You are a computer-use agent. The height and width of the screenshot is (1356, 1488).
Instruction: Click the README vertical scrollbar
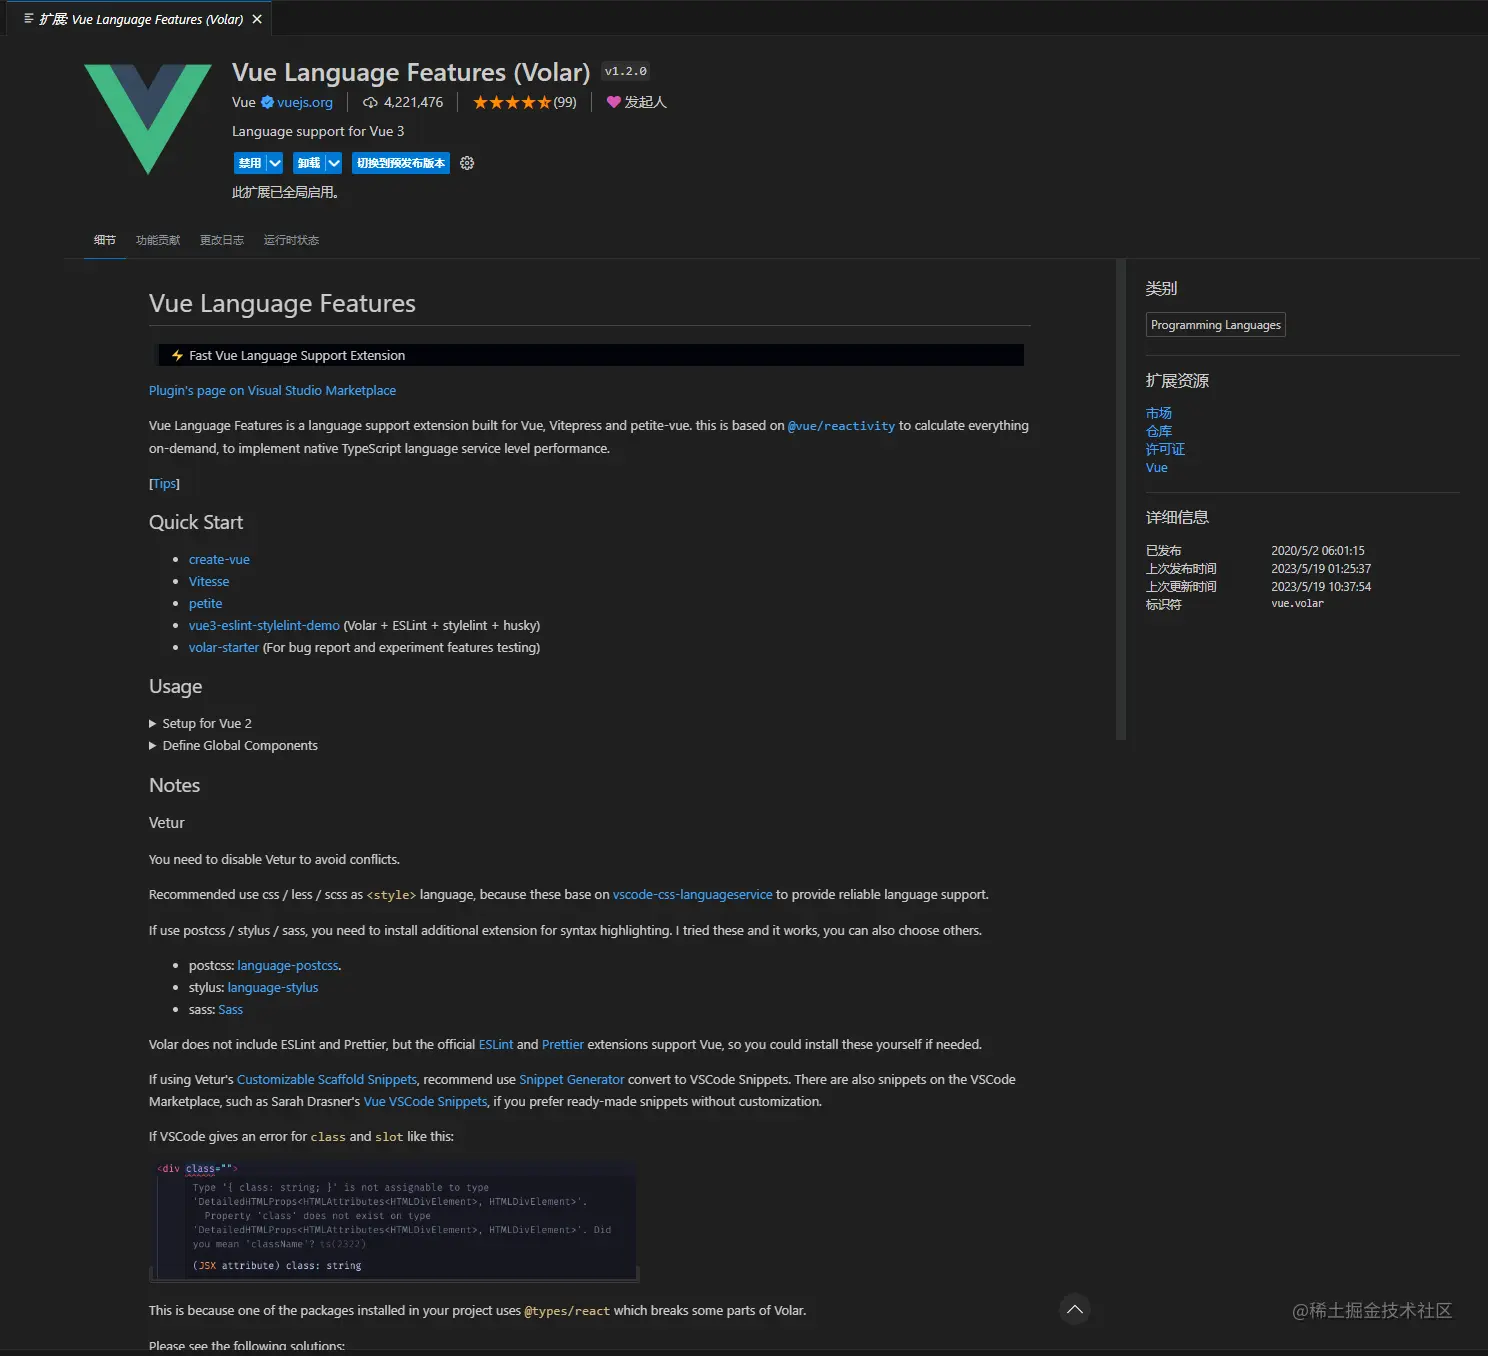coord(1121,500)
